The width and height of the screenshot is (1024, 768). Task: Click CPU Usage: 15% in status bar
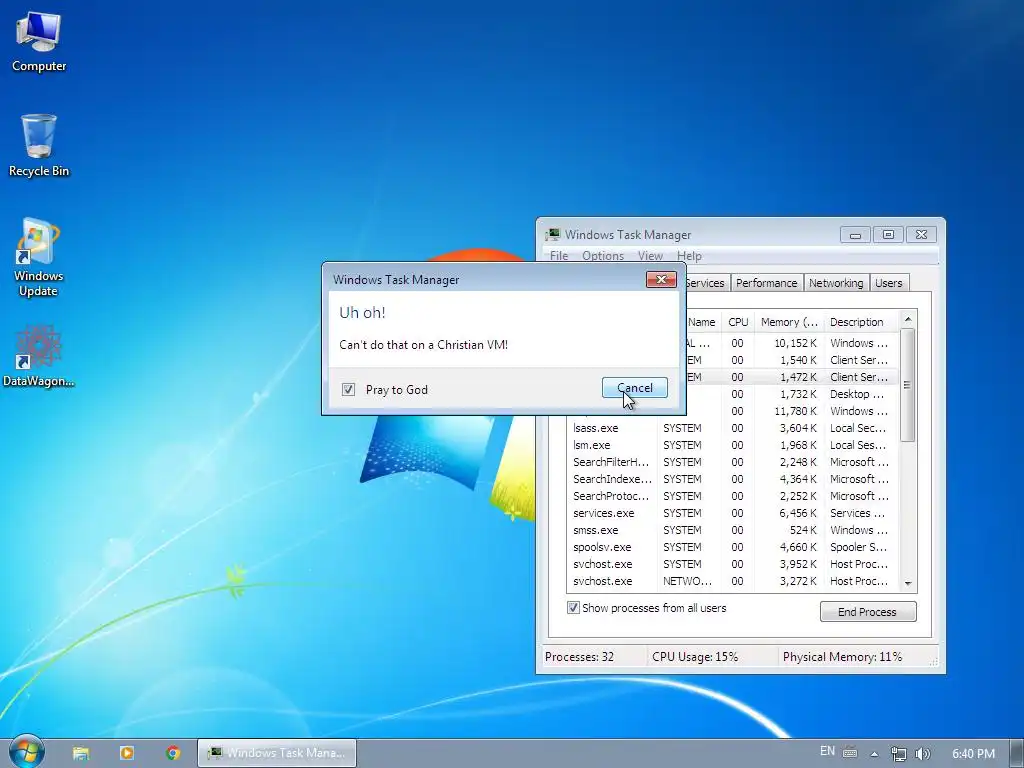[x=695, y=657]
